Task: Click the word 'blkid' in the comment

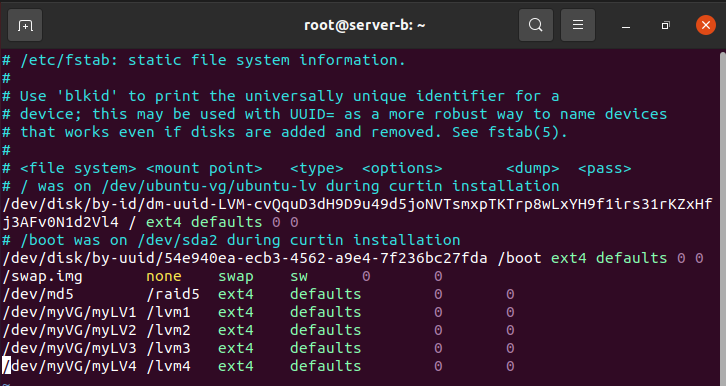Action: [x=88, y=96]
